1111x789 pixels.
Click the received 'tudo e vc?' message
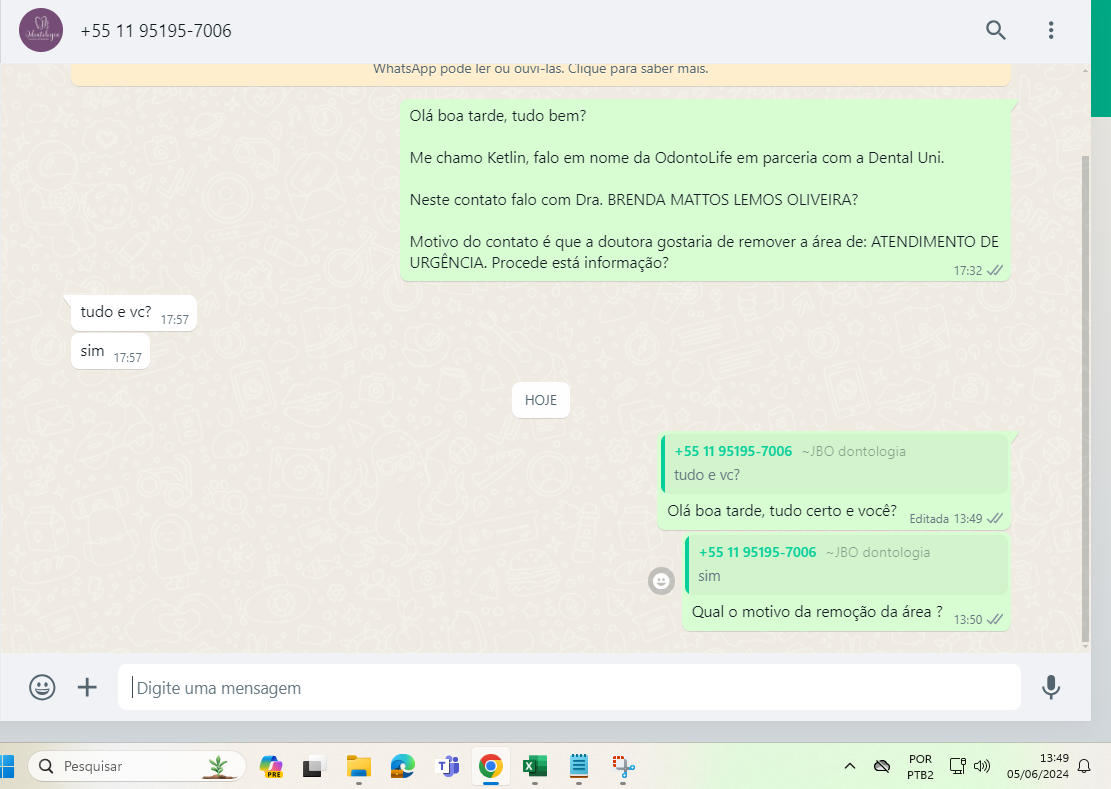[133, 312]
